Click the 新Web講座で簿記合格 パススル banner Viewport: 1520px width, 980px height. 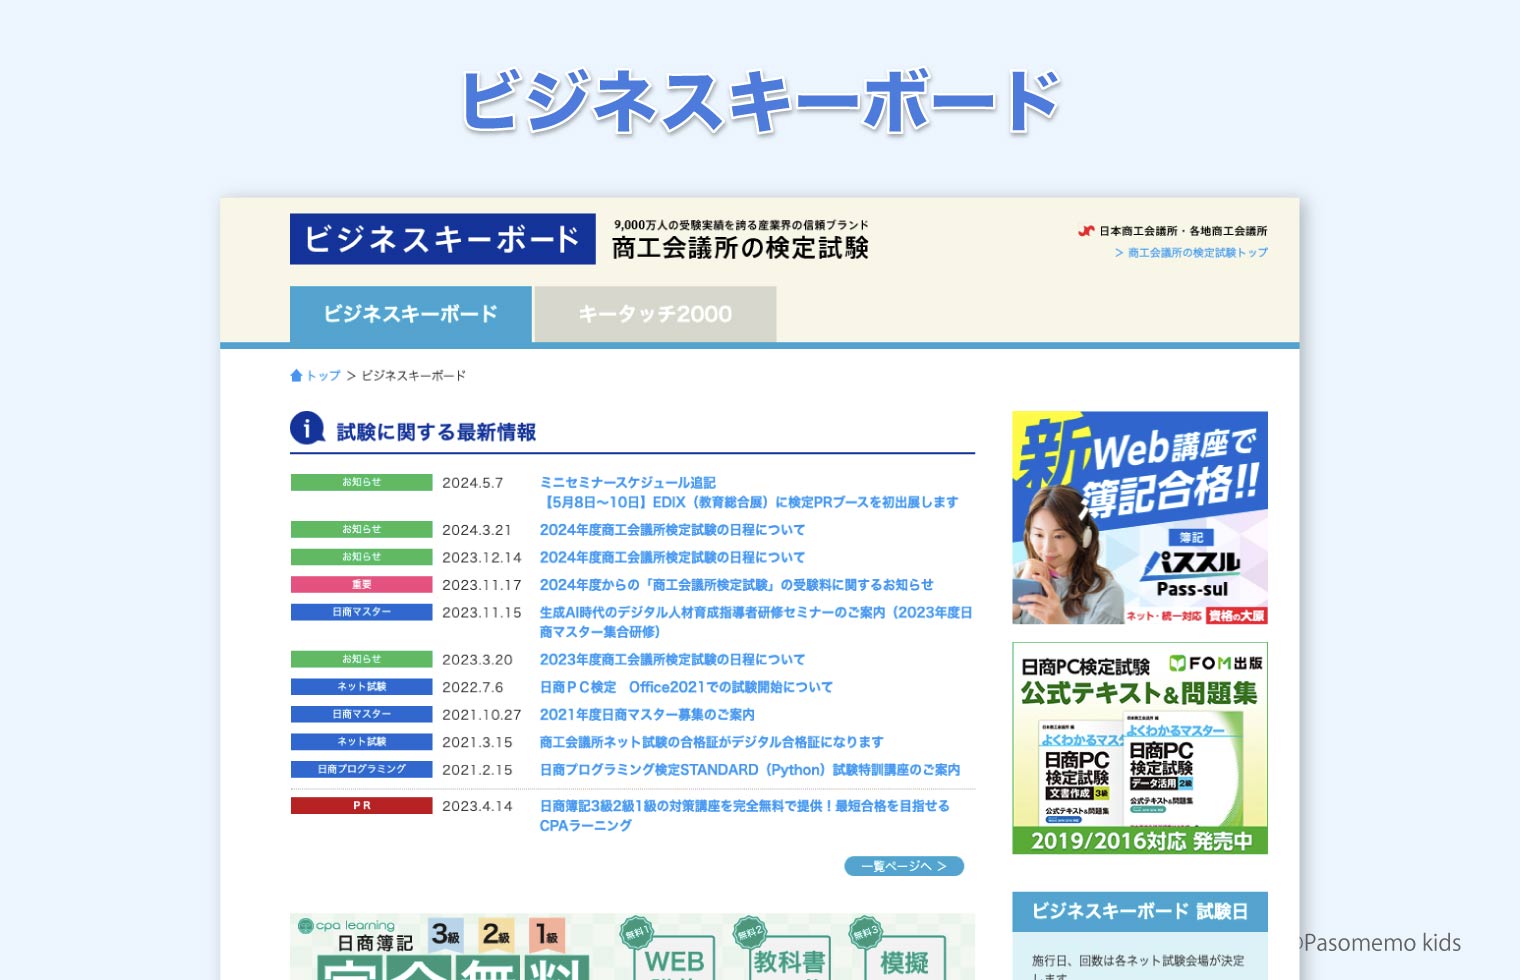pyautogui.click(x=1140, y=519)
